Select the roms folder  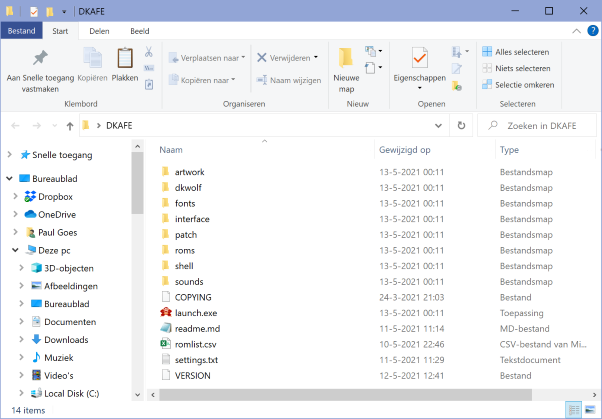pyautogui.click(x=185, y=250)
